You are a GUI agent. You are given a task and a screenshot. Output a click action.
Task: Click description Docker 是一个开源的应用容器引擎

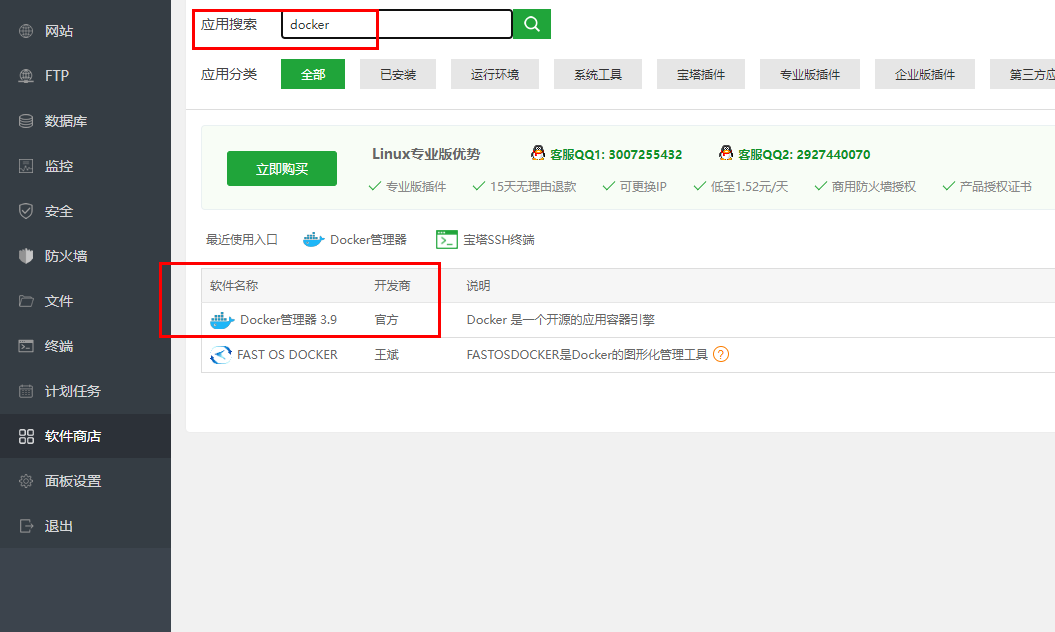click(560, 320)
